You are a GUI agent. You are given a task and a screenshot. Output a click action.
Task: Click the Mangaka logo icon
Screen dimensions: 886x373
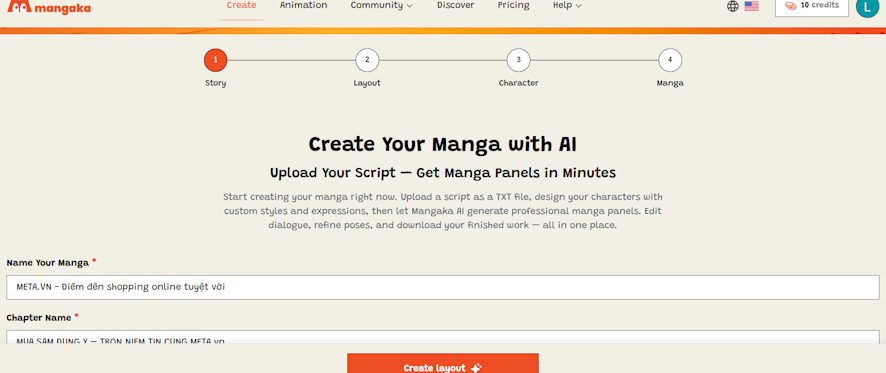[19, 6]
